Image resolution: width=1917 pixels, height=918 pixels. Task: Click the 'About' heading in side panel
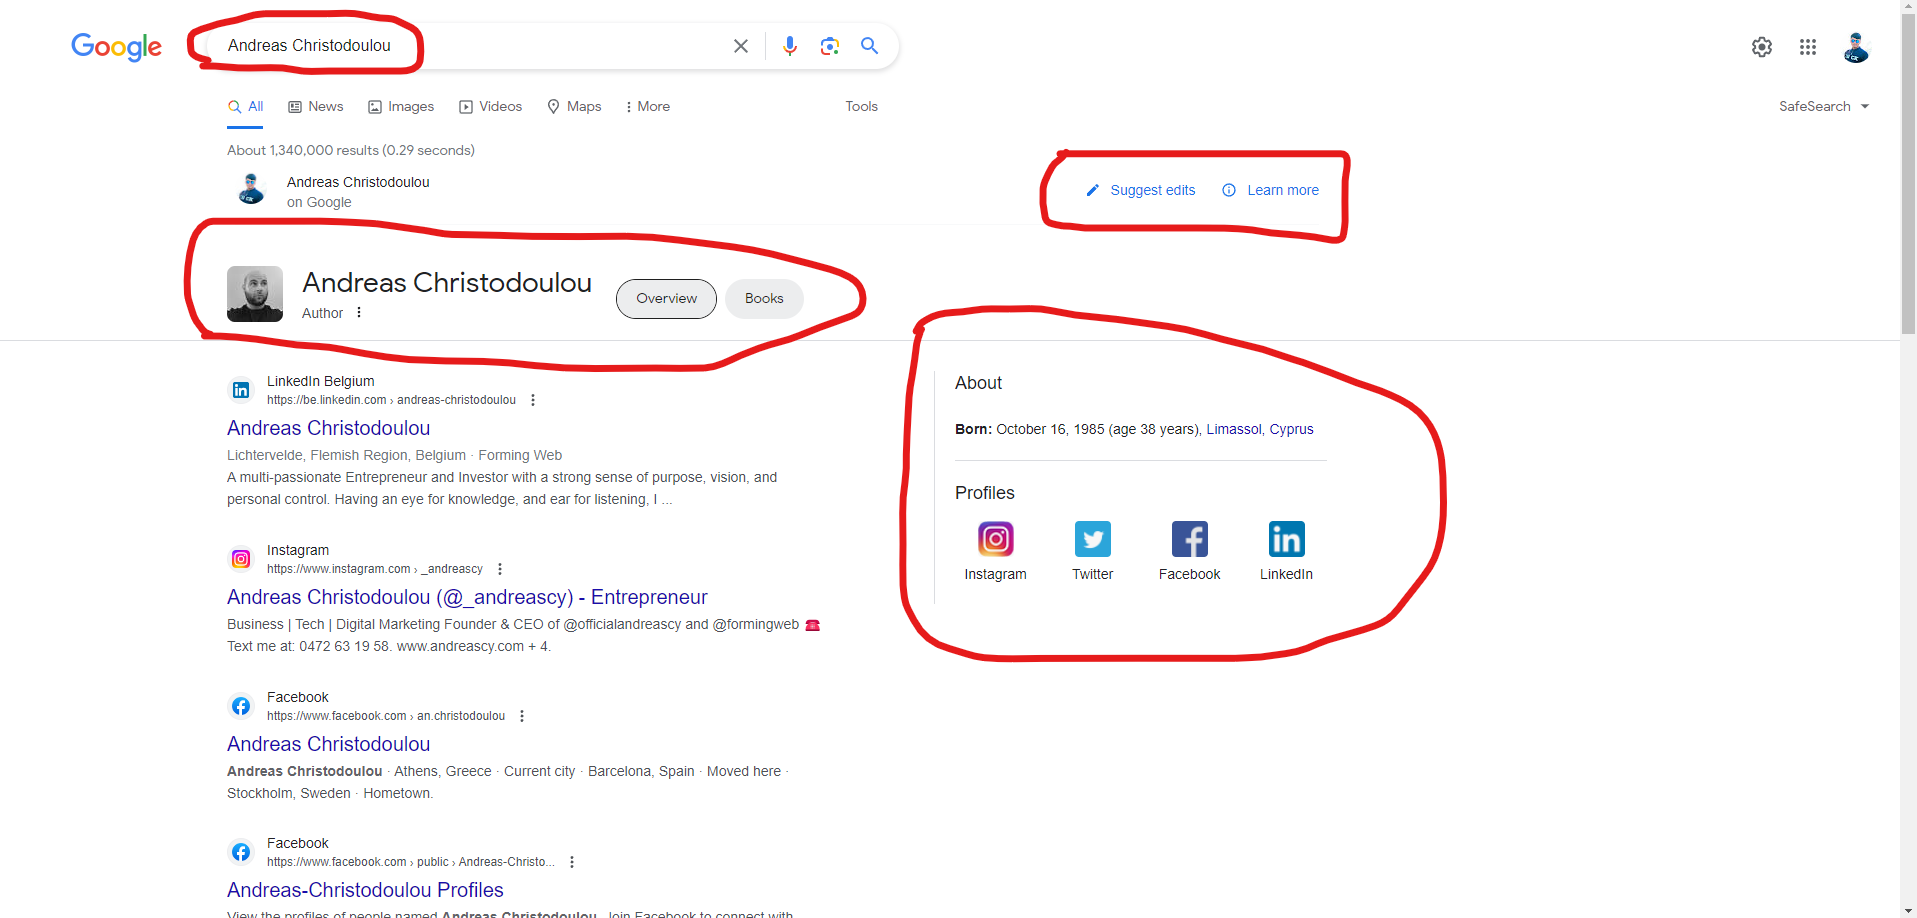[x=978, y=383]
